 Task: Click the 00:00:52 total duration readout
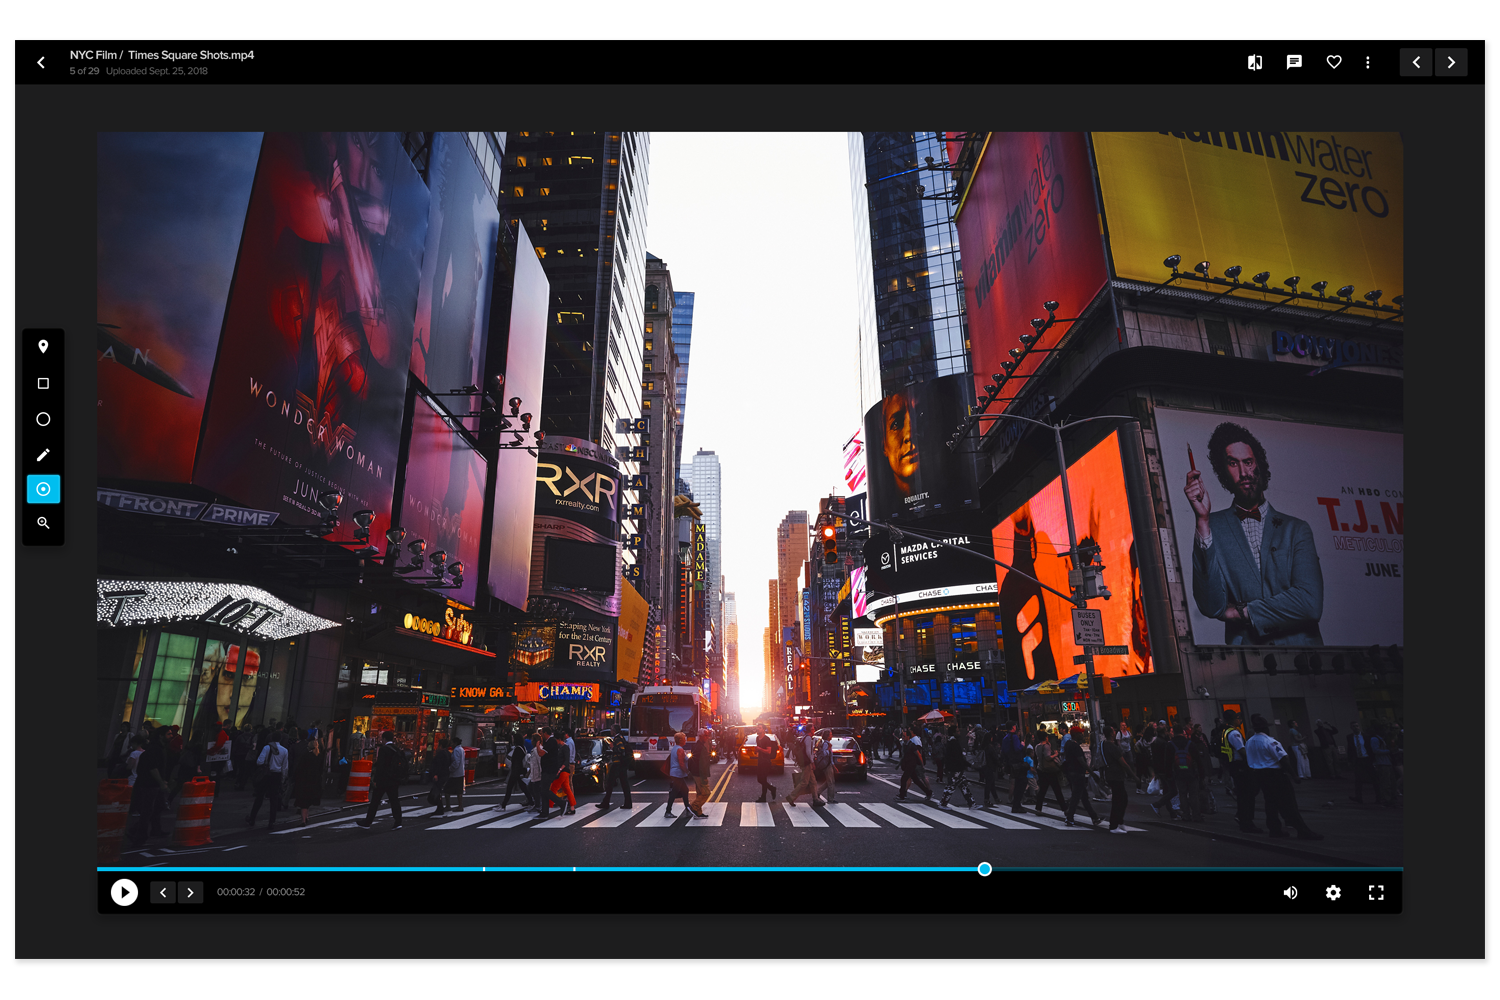coord(286,892)
